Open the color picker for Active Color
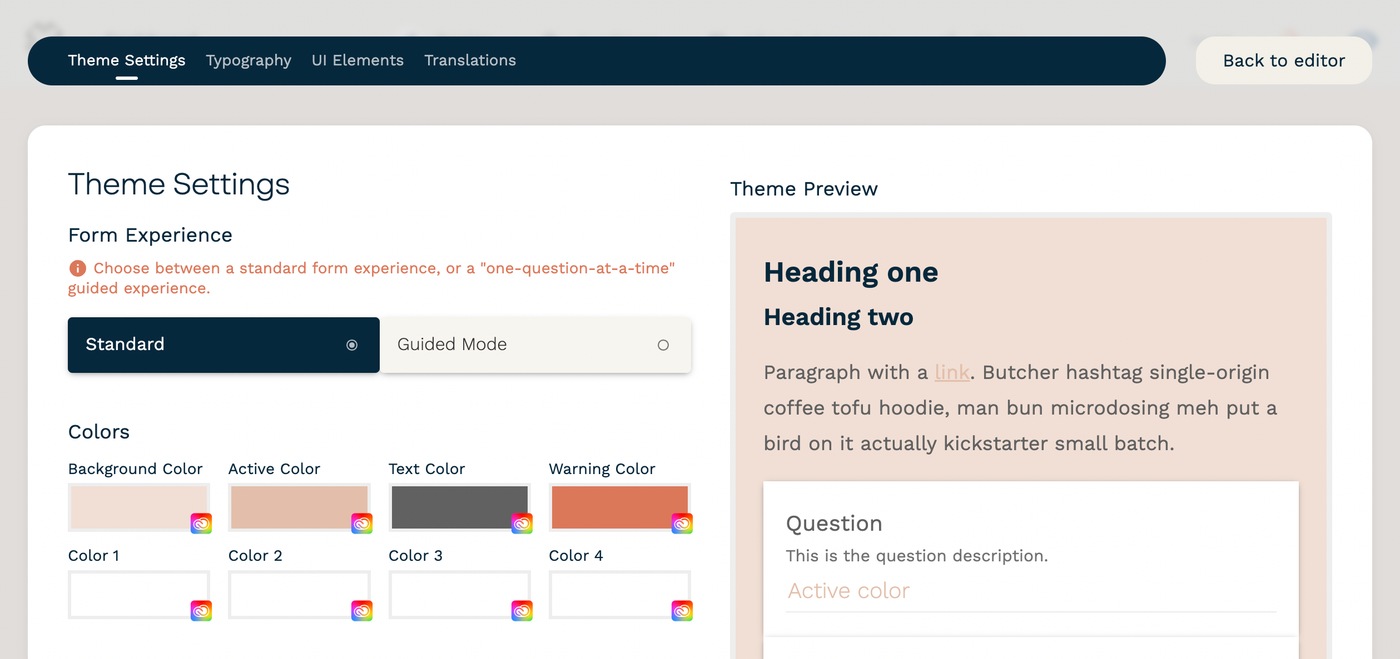 click(361, 522)
